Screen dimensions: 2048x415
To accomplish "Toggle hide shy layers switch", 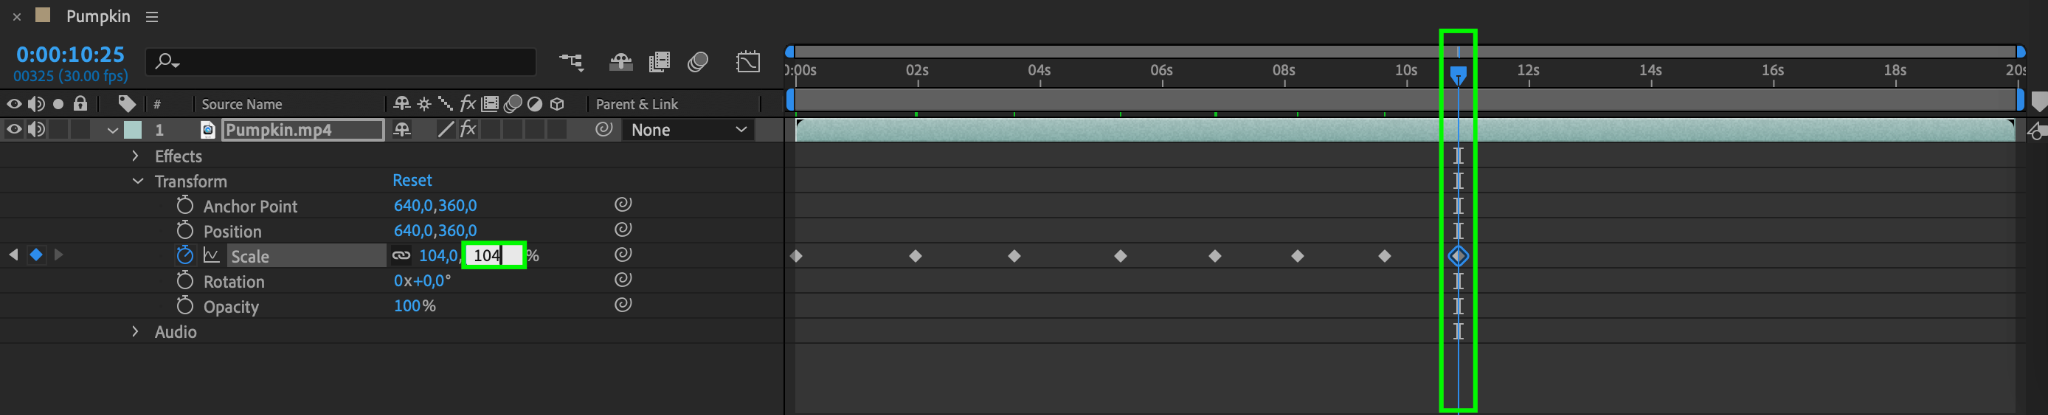I will tap(620, 62).
